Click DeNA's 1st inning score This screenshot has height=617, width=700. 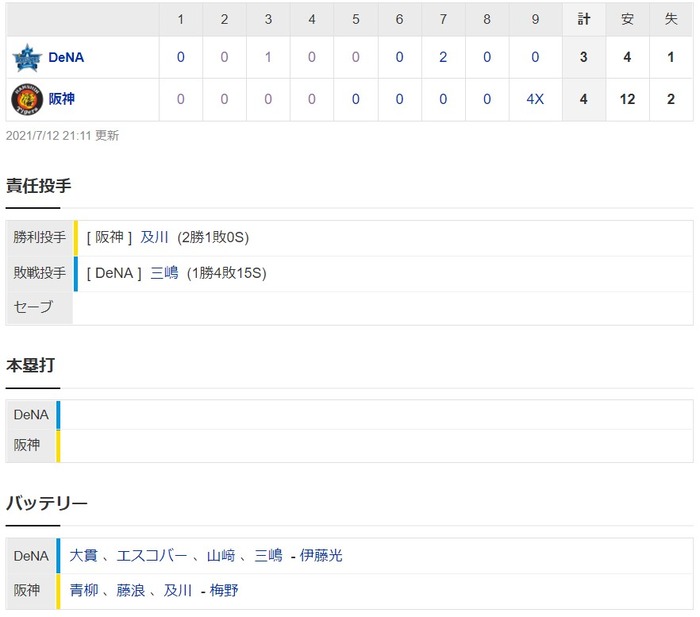point(180,57)
